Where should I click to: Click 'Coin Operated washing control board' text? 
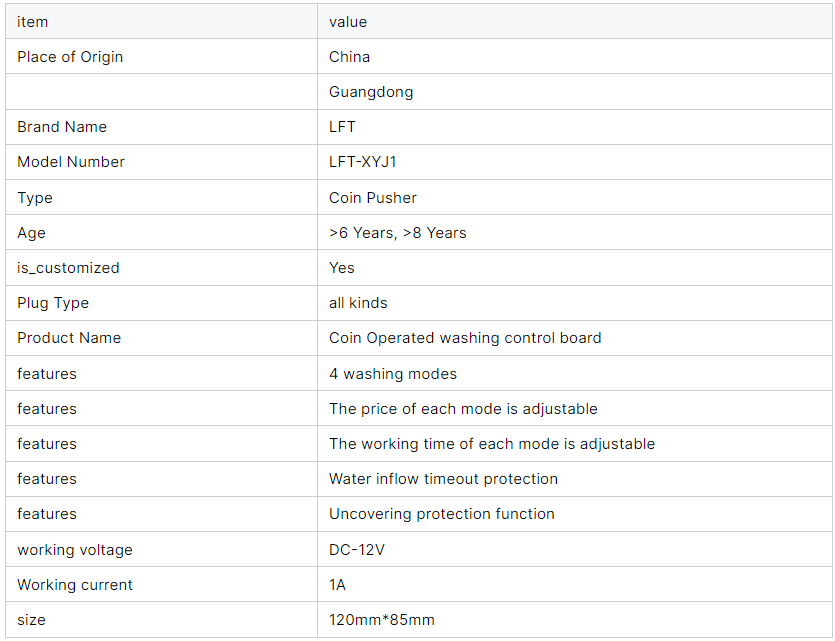click(x=465, y=338)
